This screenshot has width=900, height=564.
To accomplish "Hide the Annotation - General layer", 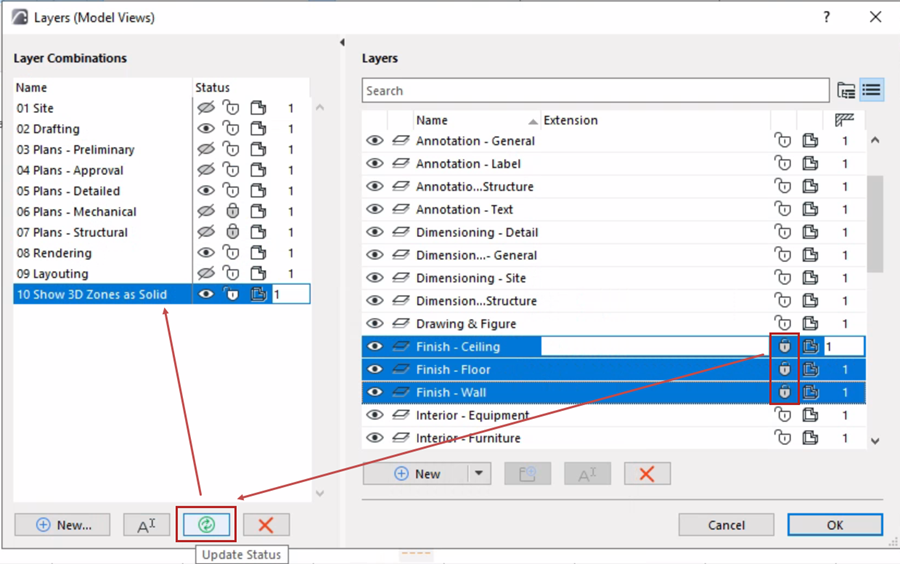I will [x=375, y=141].
